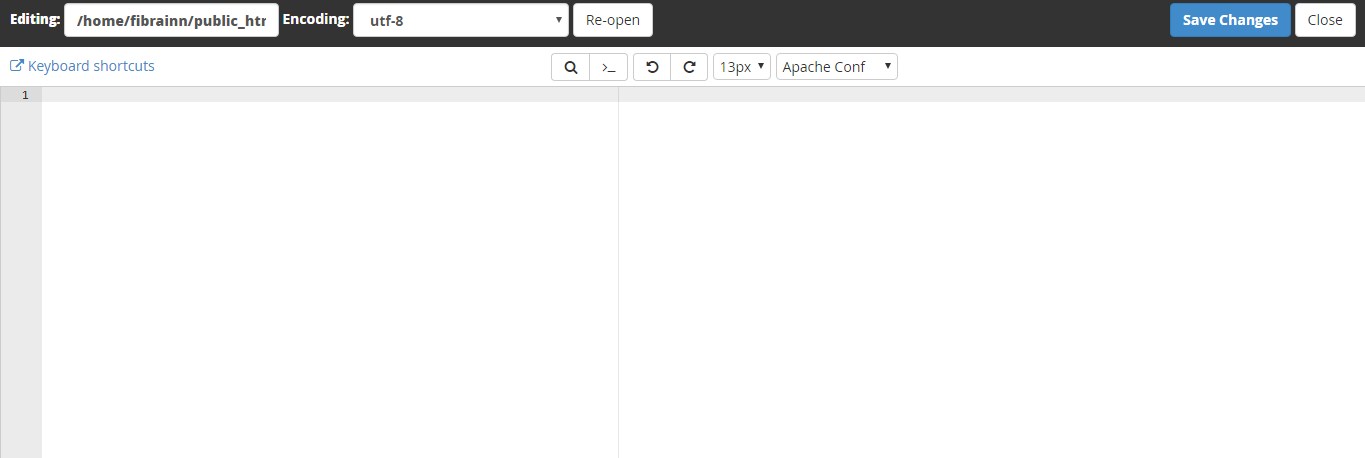Click the external-link icon beside Keyboard shortcuts
The height and width of the screenshot is (458, 1365).
[16, 66]
